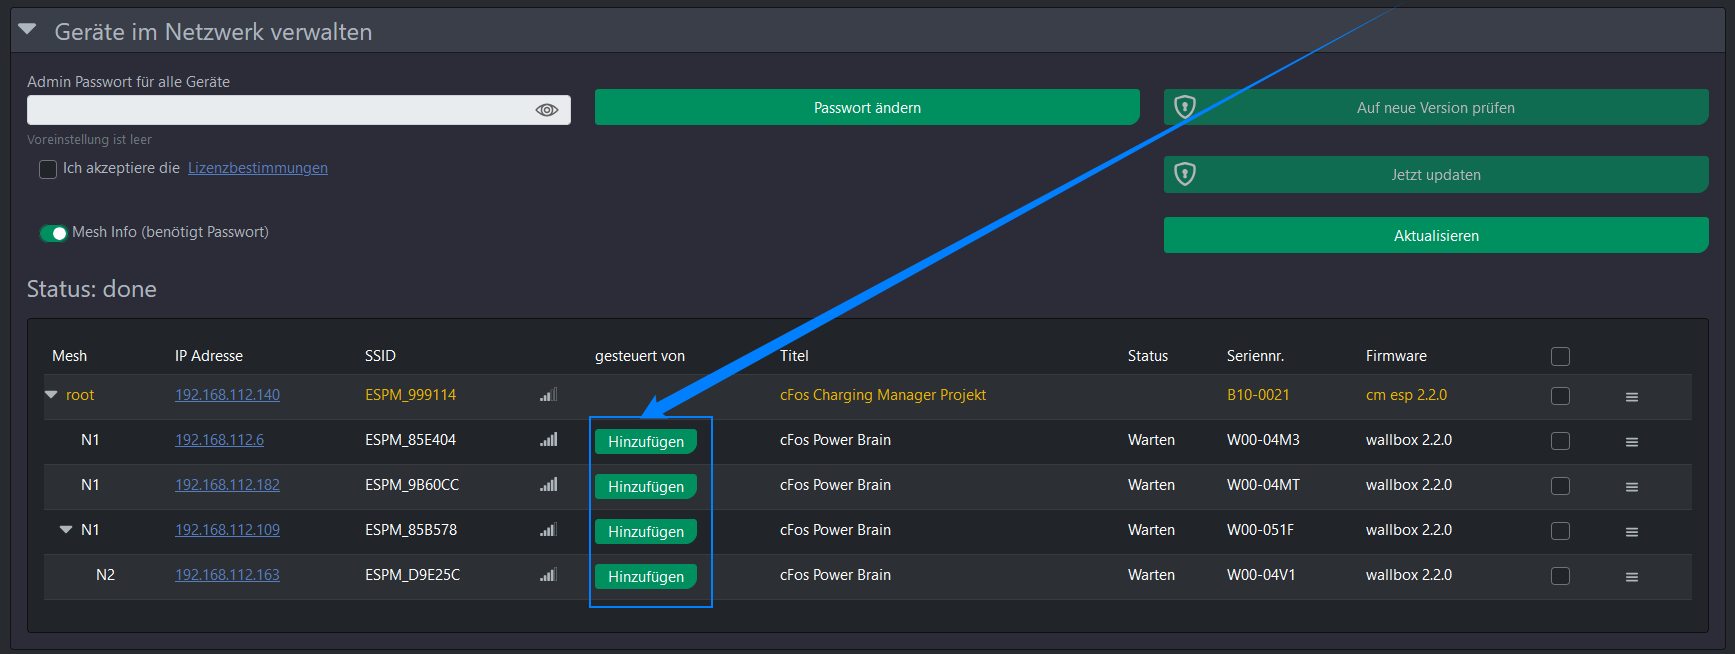This screenshot has height=654, width=1735.
Task: Click 'cFos Charging Manager Projekt' title
Action: click(883, 395)
